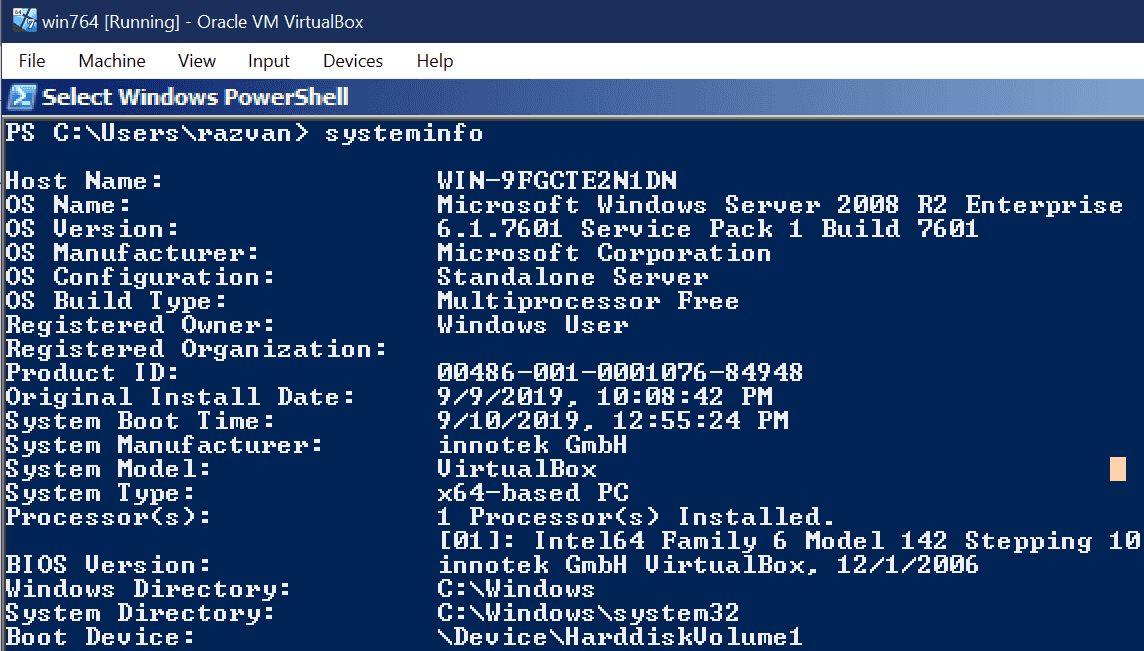Click the Product ID value 00486-001-0001076-84948

click(x=620, y=373)
